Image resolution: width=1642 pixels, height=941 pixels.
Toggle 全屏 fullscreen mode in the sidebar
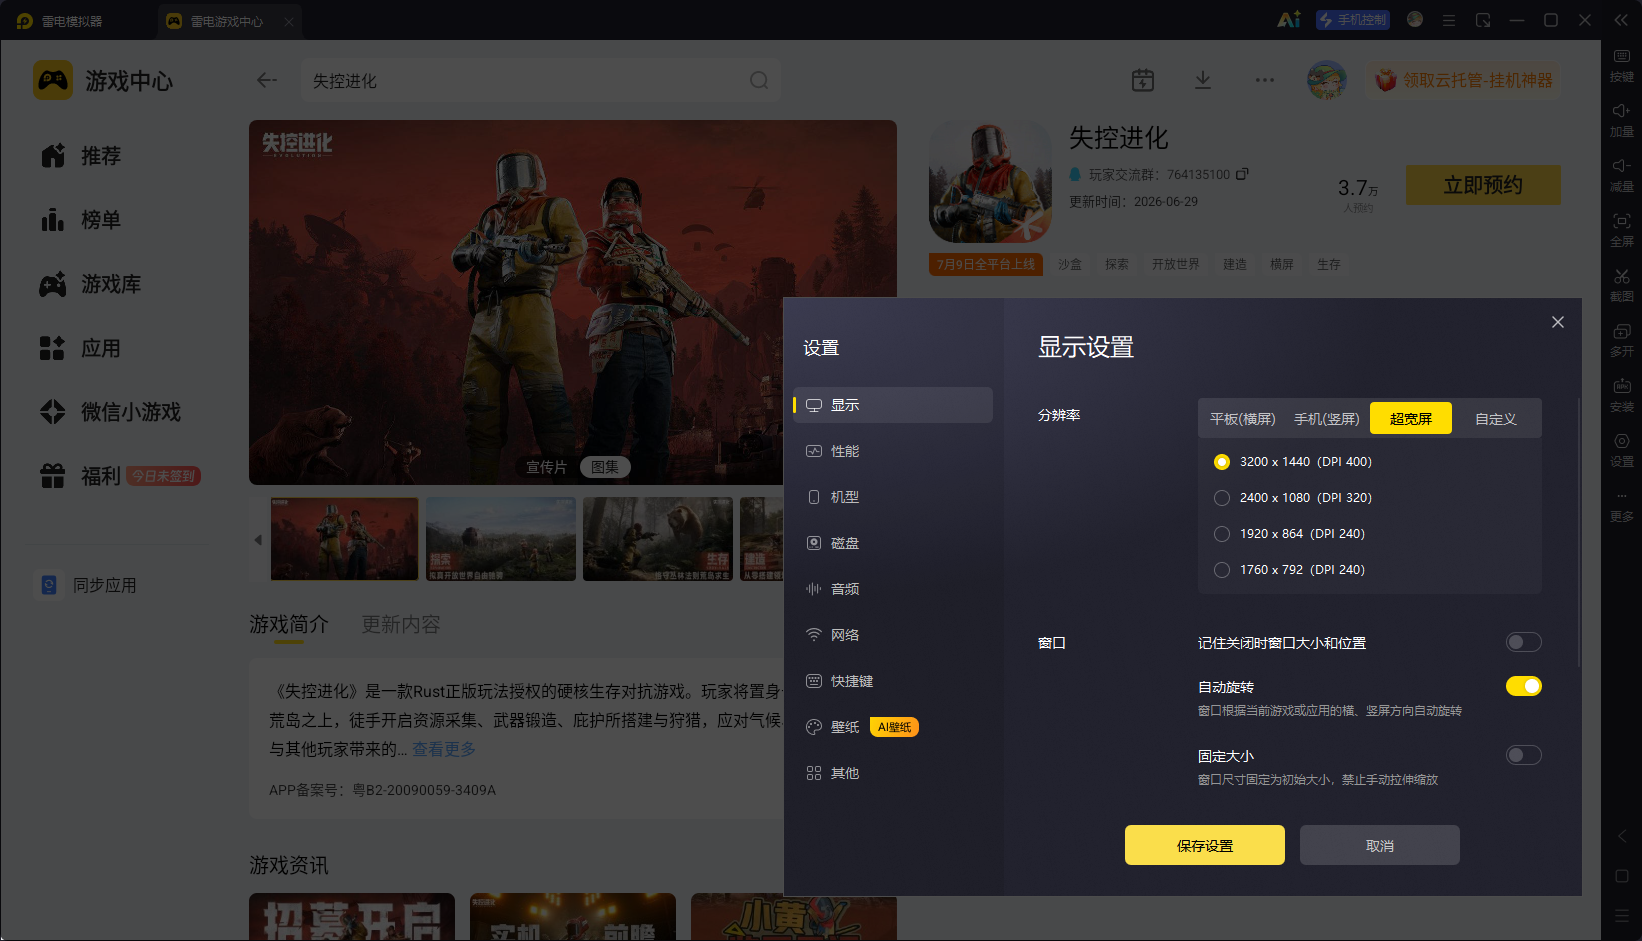tap(1621, 230)
